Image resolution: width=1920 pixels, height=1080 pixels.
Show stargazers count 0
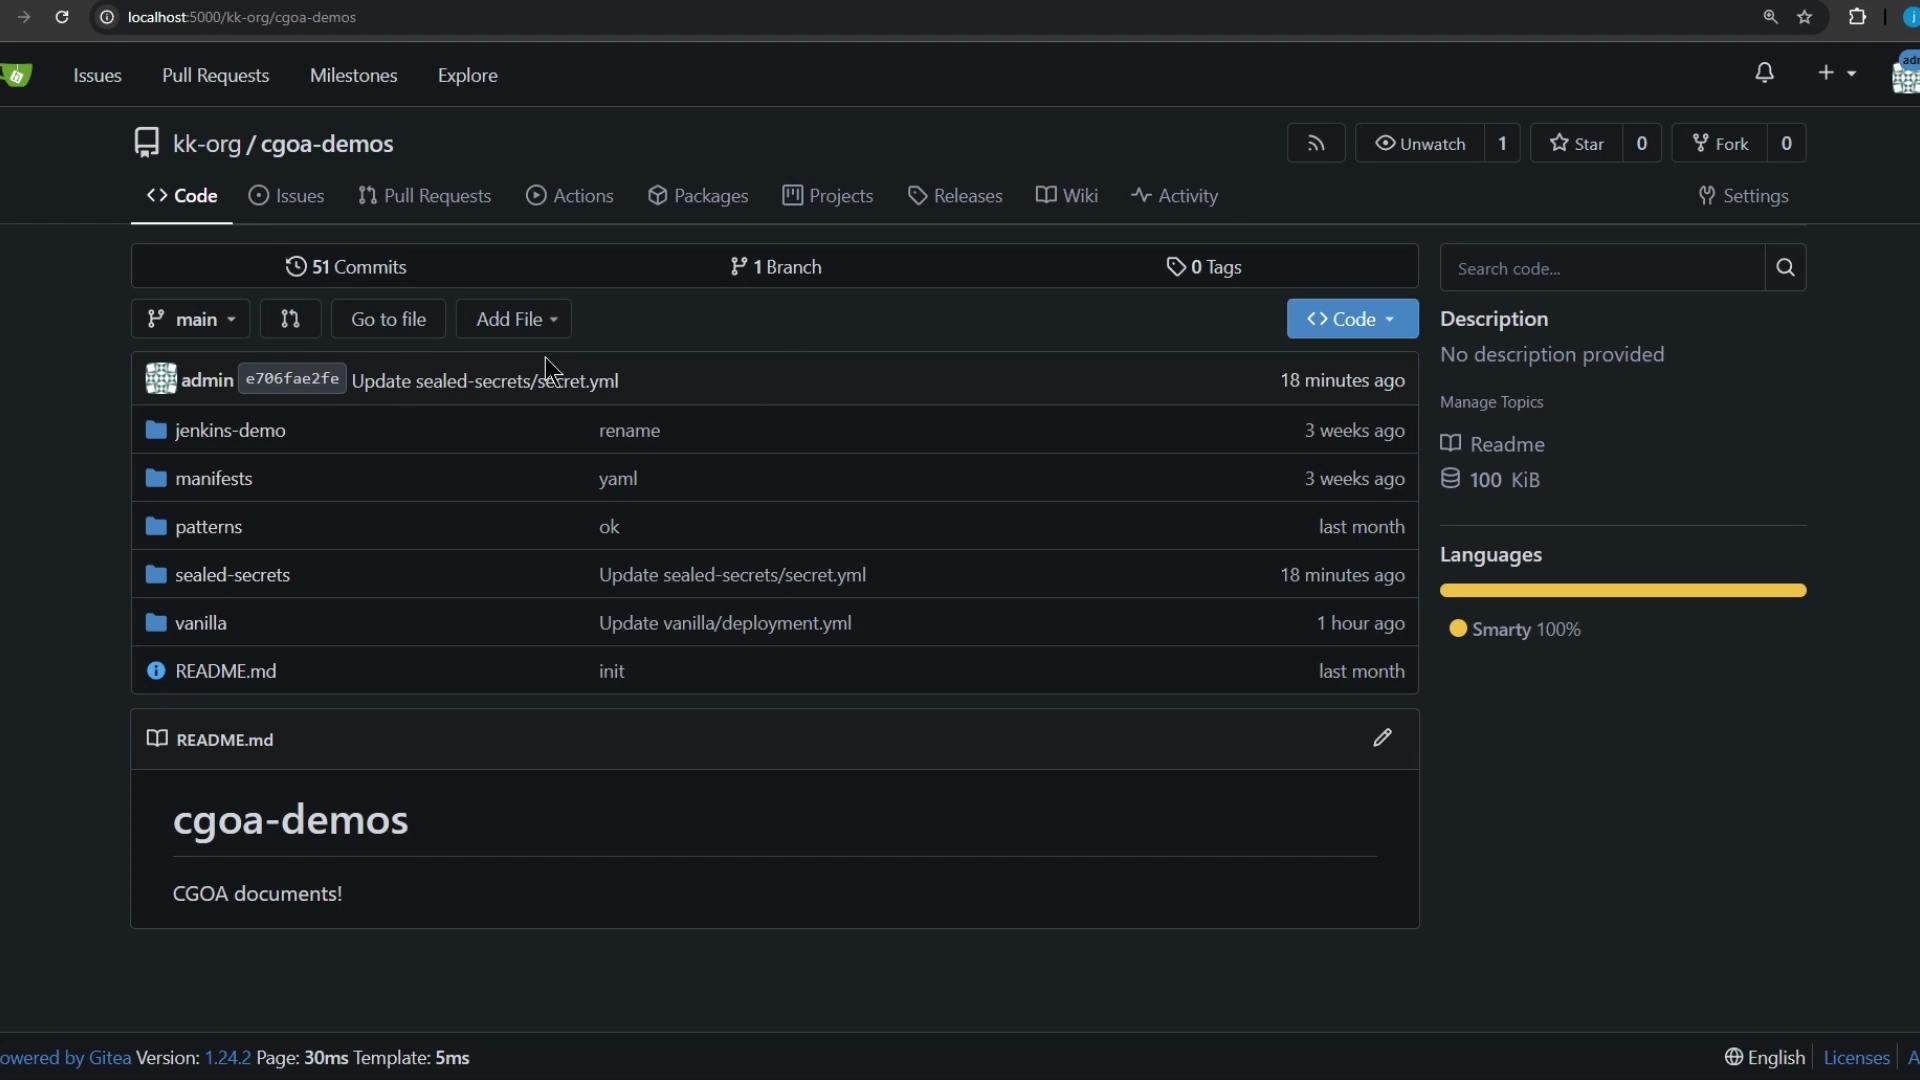click(x=1641, y=143)
